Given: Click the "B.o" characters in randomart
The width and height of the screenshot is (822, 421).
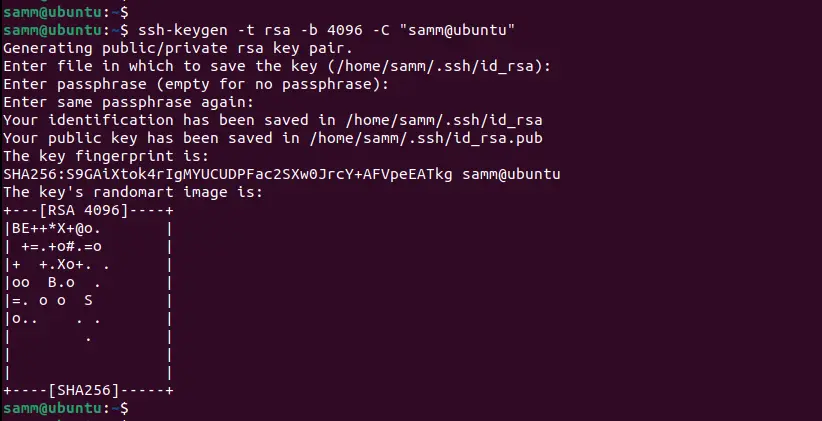Looking at the screenshot, I should pyautogui.click(x=61, y=283).
